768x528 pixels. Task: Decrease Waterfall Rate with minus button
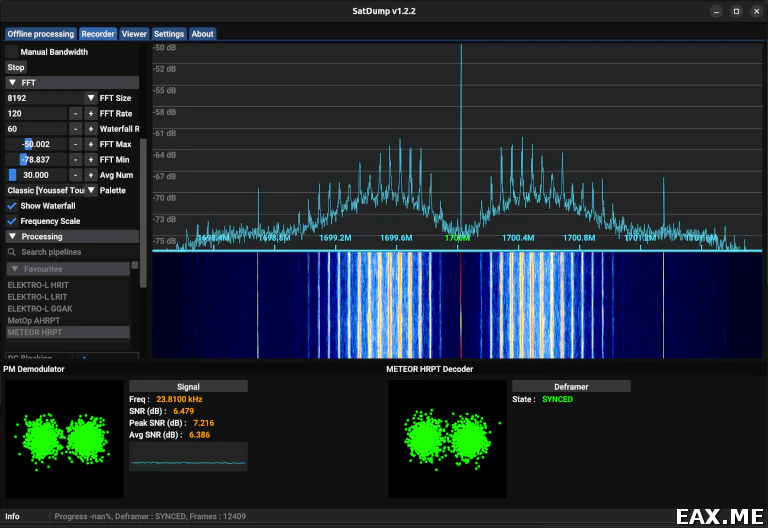coord(75,129)
